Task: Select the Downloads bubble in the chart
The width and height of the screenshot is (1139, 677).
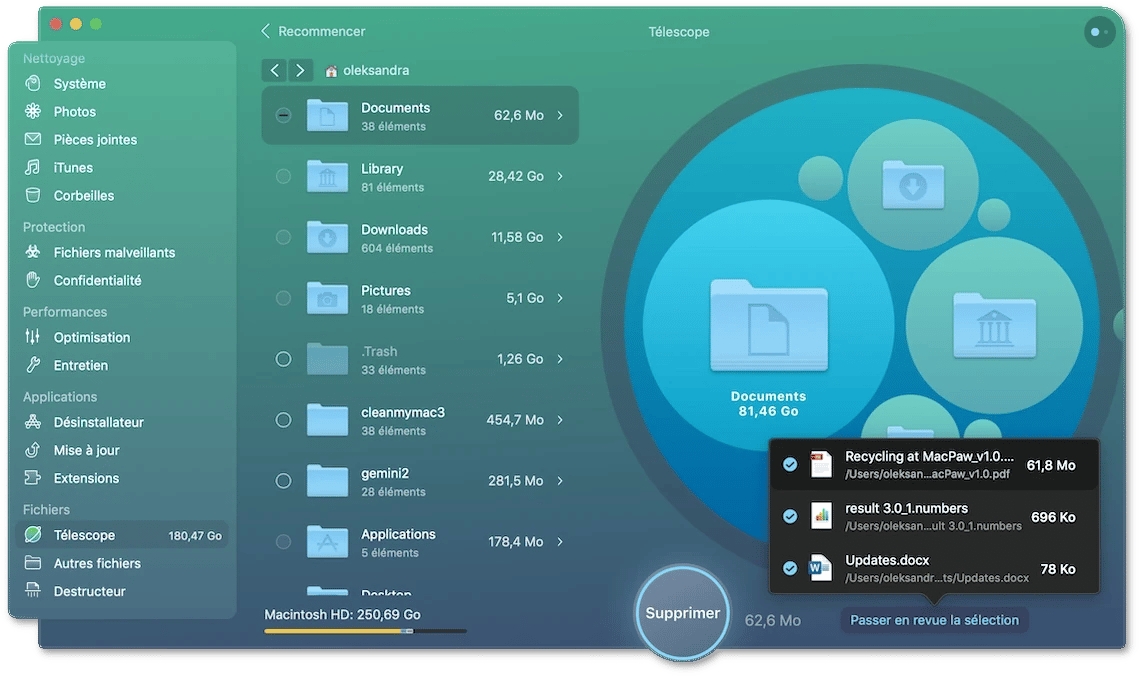Action: click(x=913, y=185)
